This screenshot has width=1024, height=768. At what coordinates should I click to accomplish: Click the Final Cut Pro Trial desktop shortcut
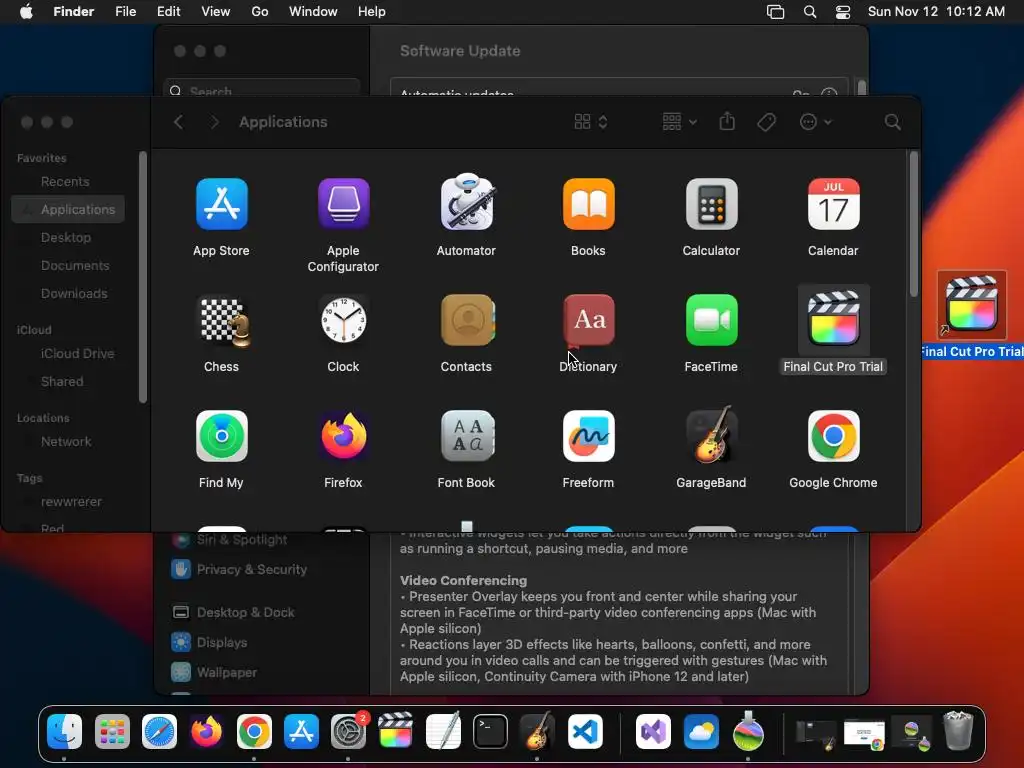click(972, 305)
